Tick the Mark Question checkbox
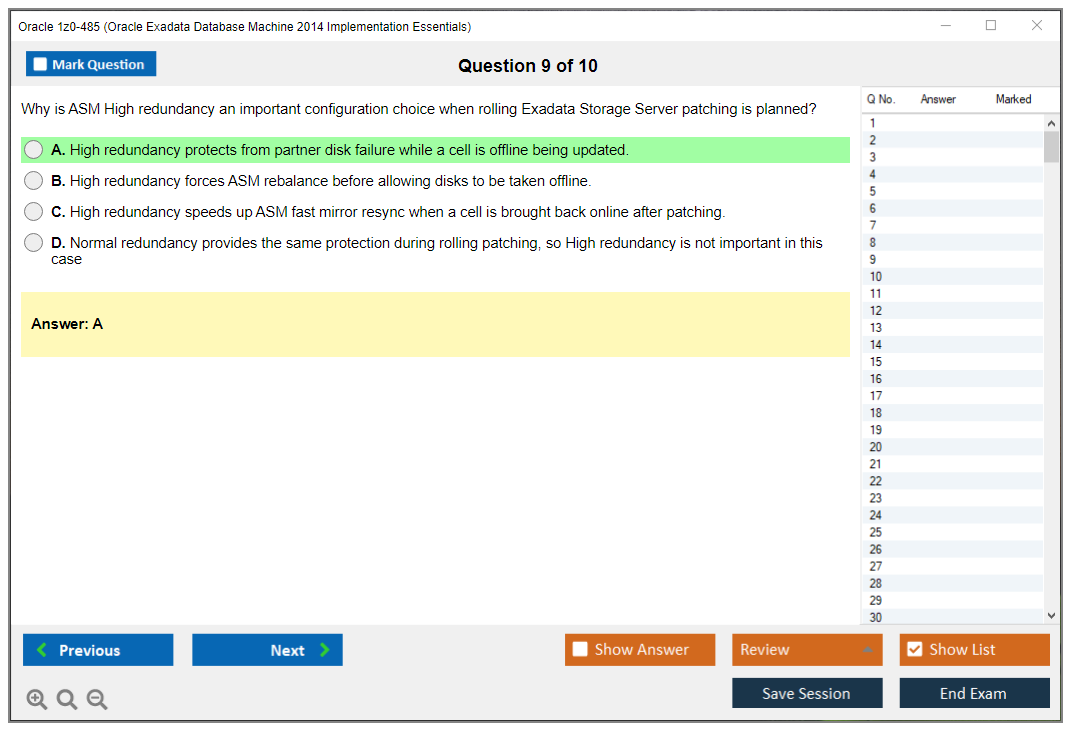Screen dimensions: 1075x735 pos(41,65)
